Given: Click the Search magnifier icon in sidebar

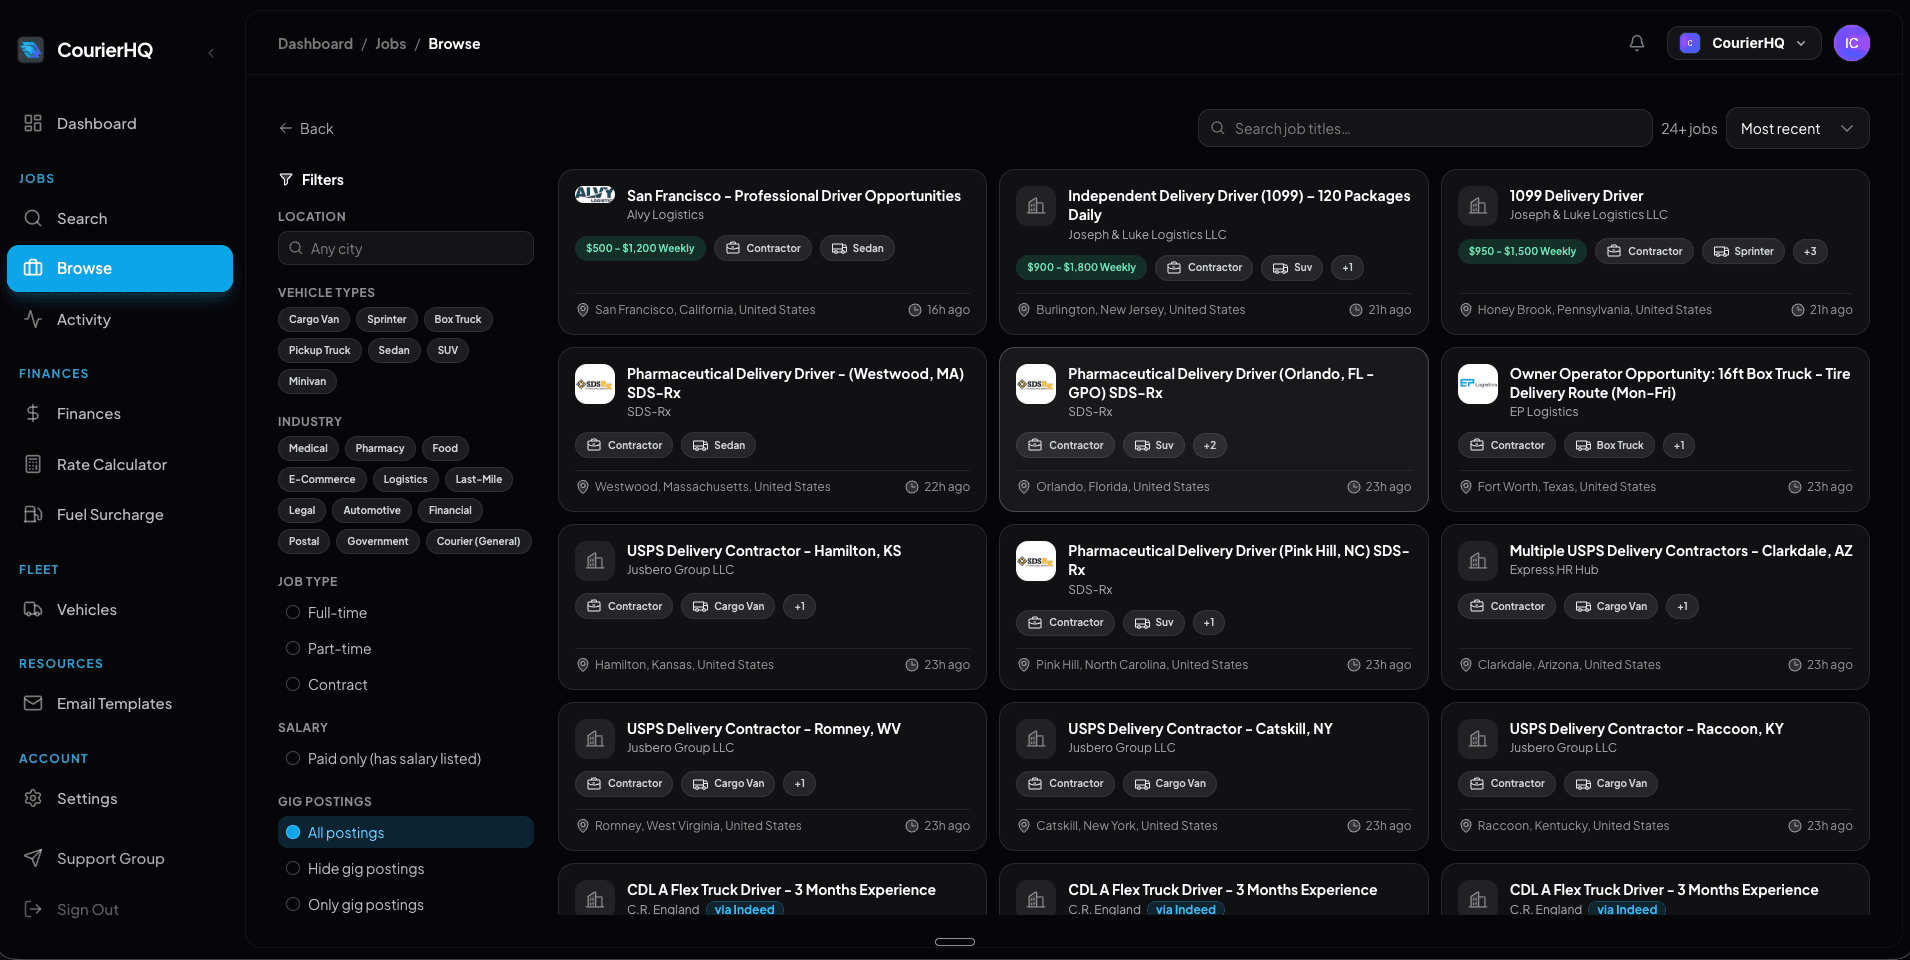Looking at the screenshot, I should tap(33, 218).
